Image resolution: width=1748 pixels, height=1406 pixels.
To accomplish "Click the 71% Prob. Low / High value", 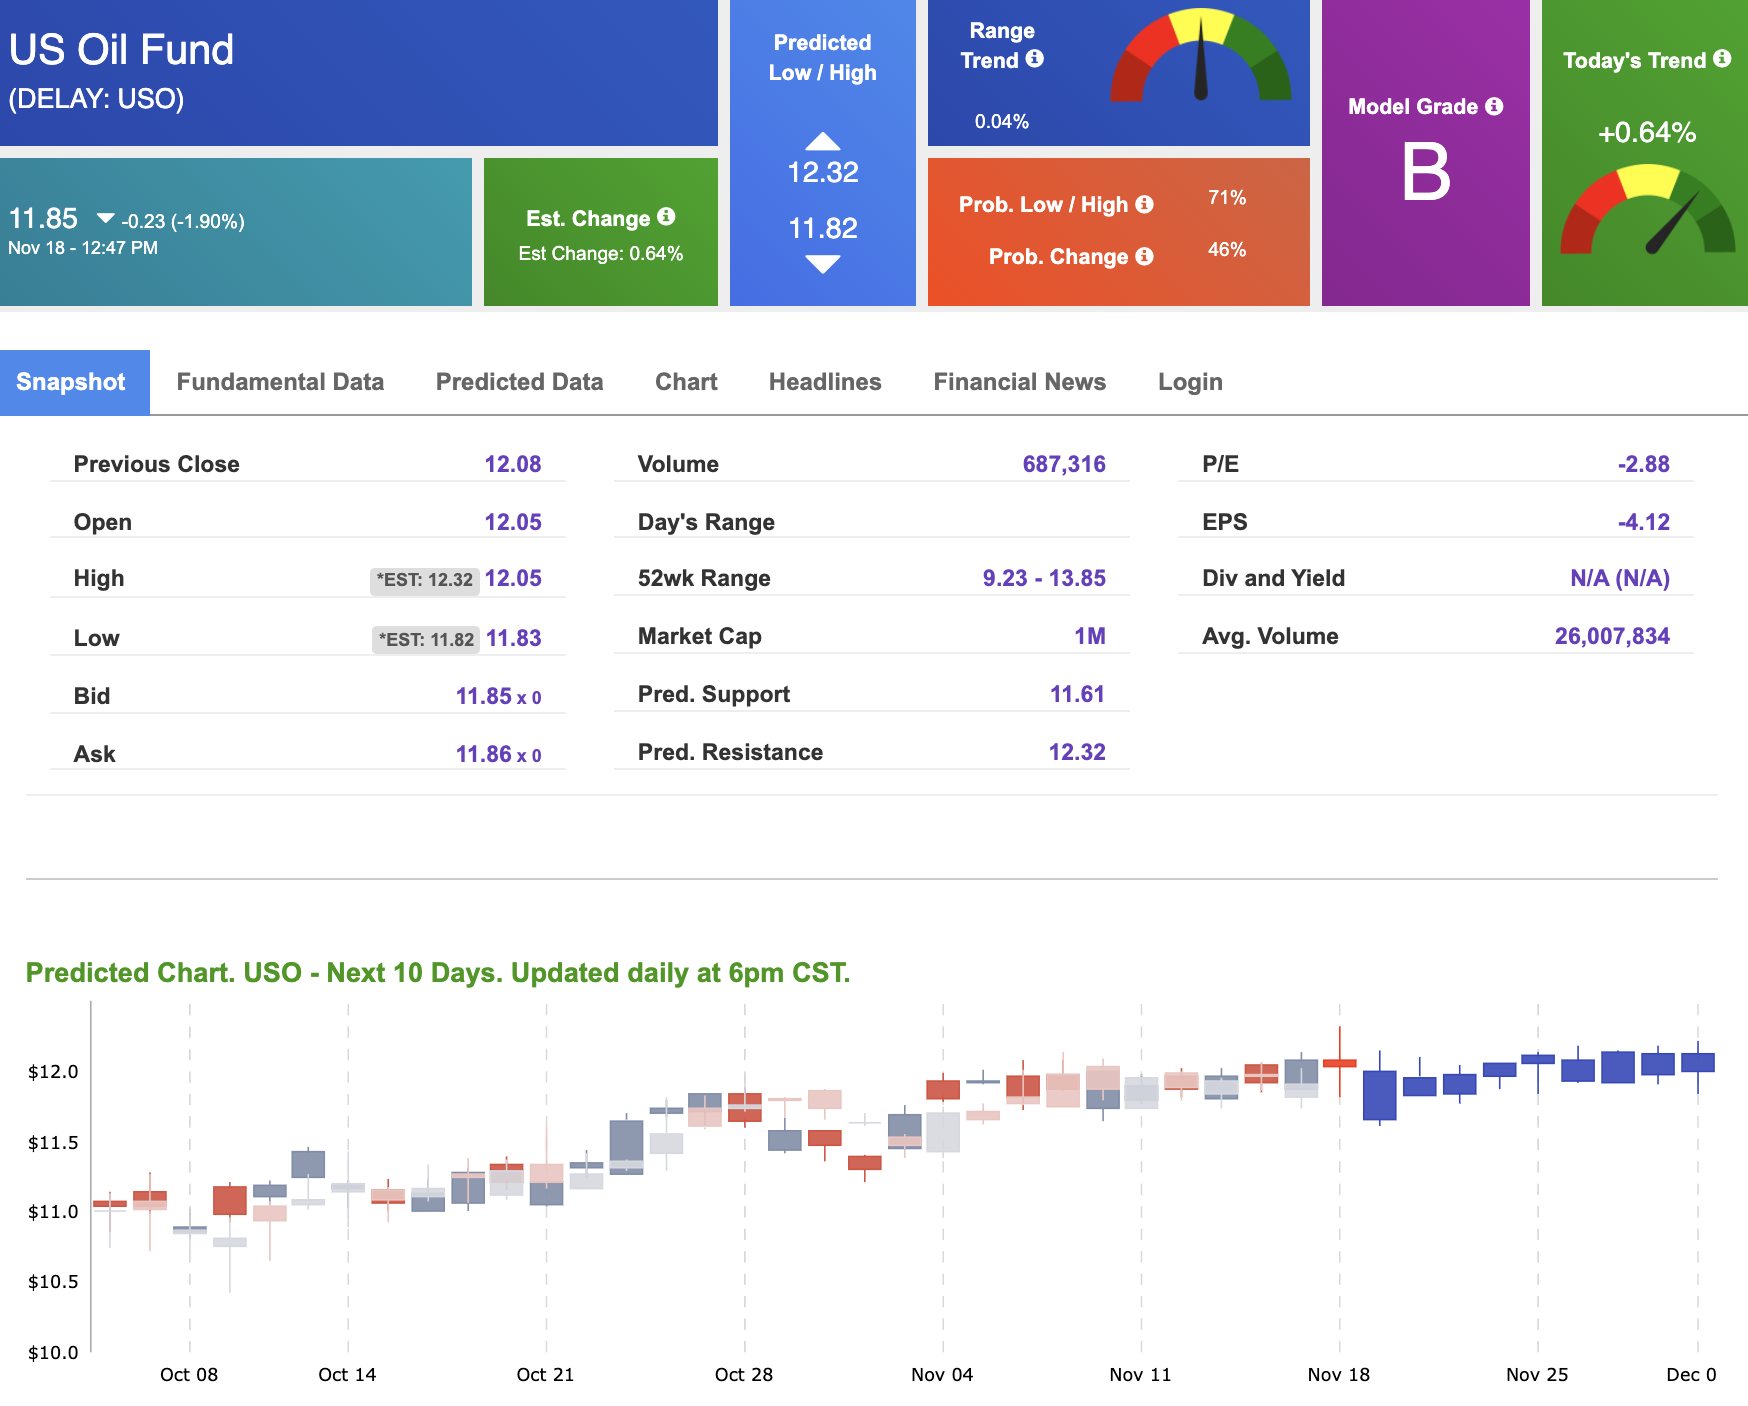I will click(1227, 198).
